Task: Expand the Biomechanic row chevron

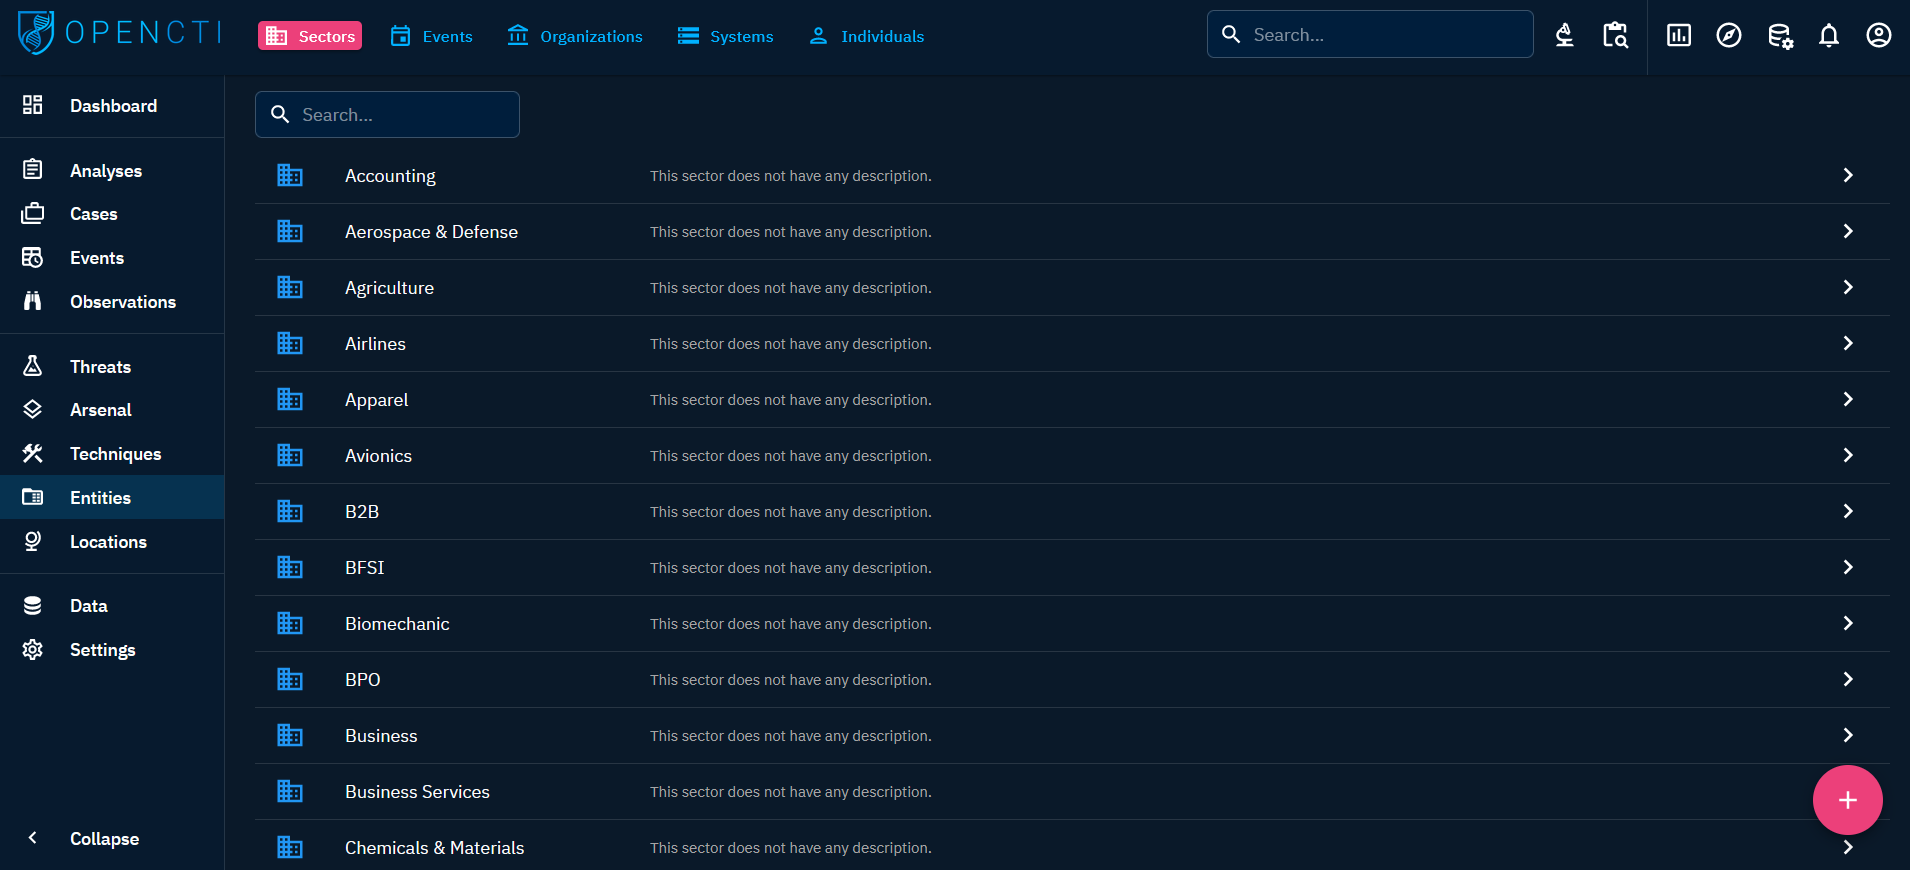Action: tap(1847, 624)
